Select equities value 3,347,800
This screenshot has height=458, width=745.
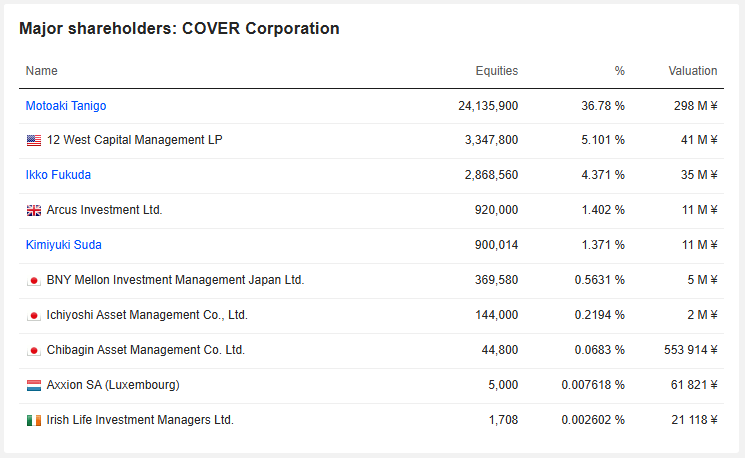coord(491,140)
